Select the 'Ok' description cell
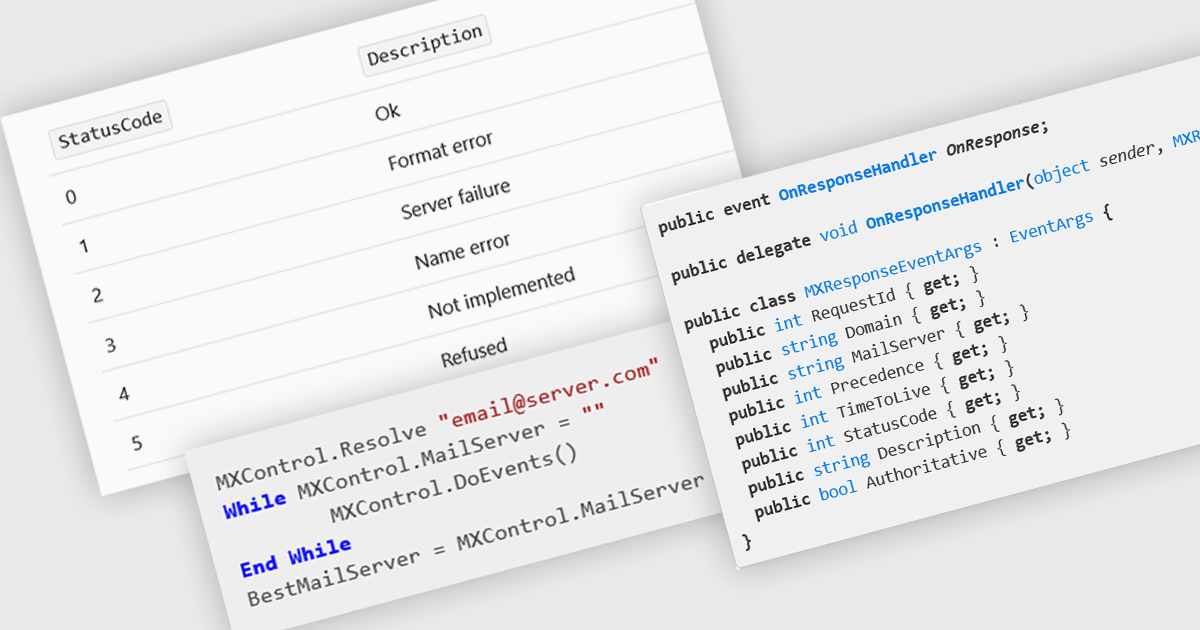 click(388, 111)
